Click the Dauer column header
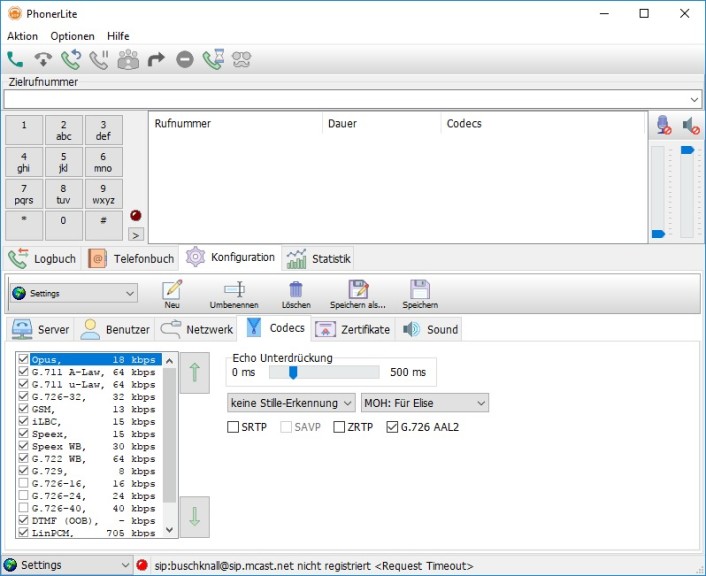The width and height of the screenshot is (706, 576). pos(381,123)
